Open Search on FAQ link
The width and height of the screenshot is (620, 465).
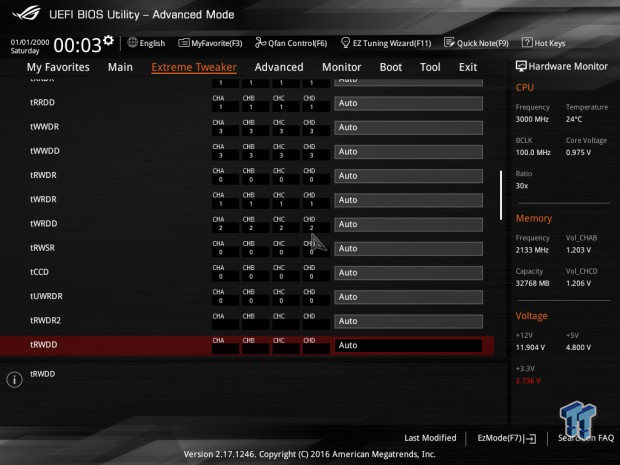[586, 438]
